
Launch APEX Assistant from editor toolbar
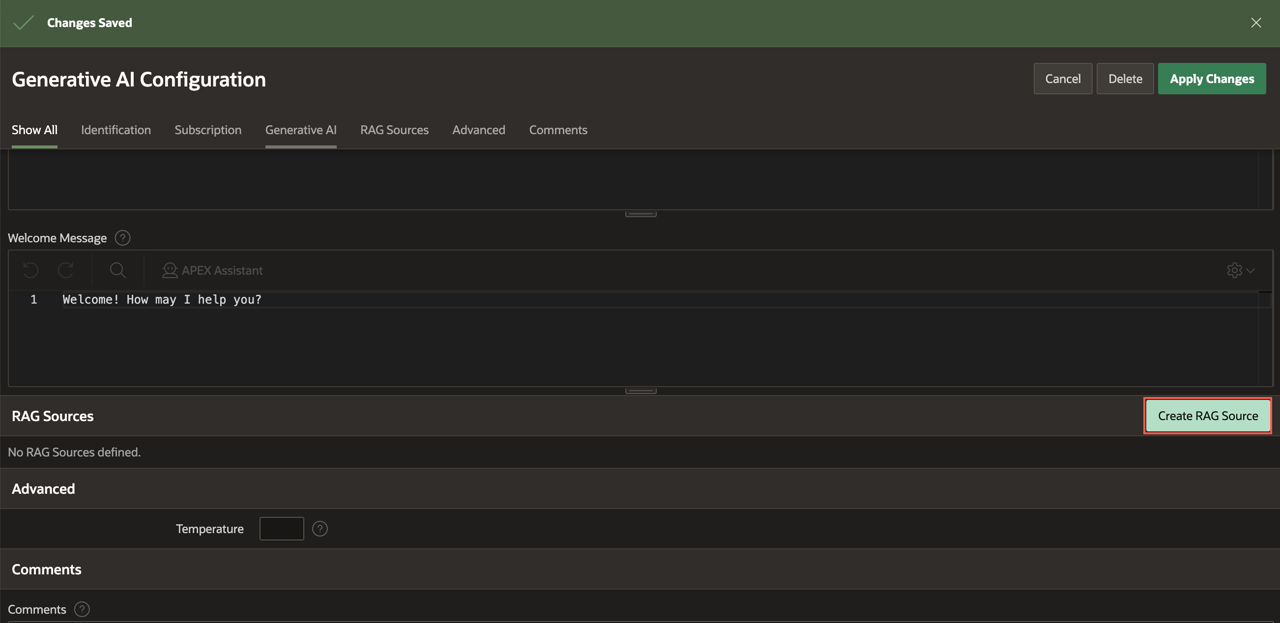click(212, 270)
